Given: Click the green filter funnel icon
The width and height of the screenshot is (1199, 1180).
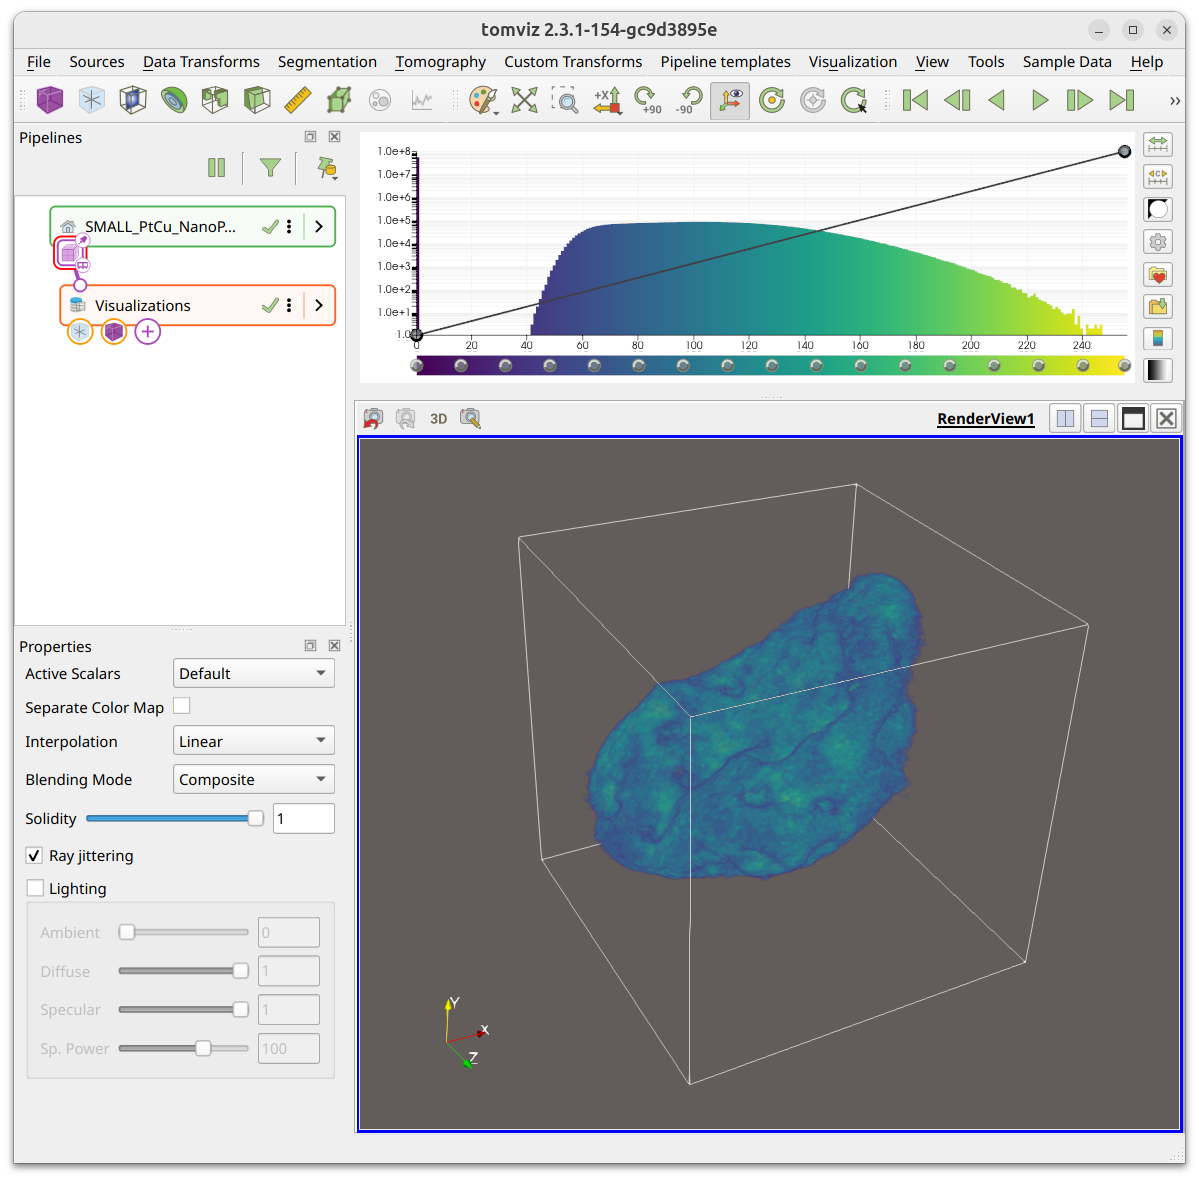Looking at the screenshot, I should [270, 167].
